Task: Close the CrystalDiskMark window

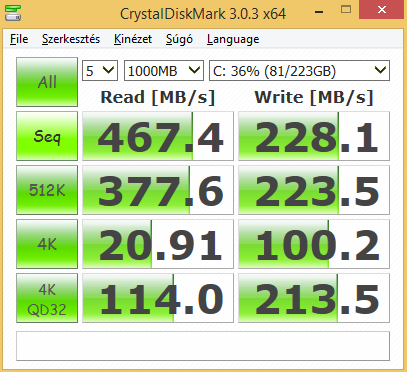Action: click(x=382, y=10)
